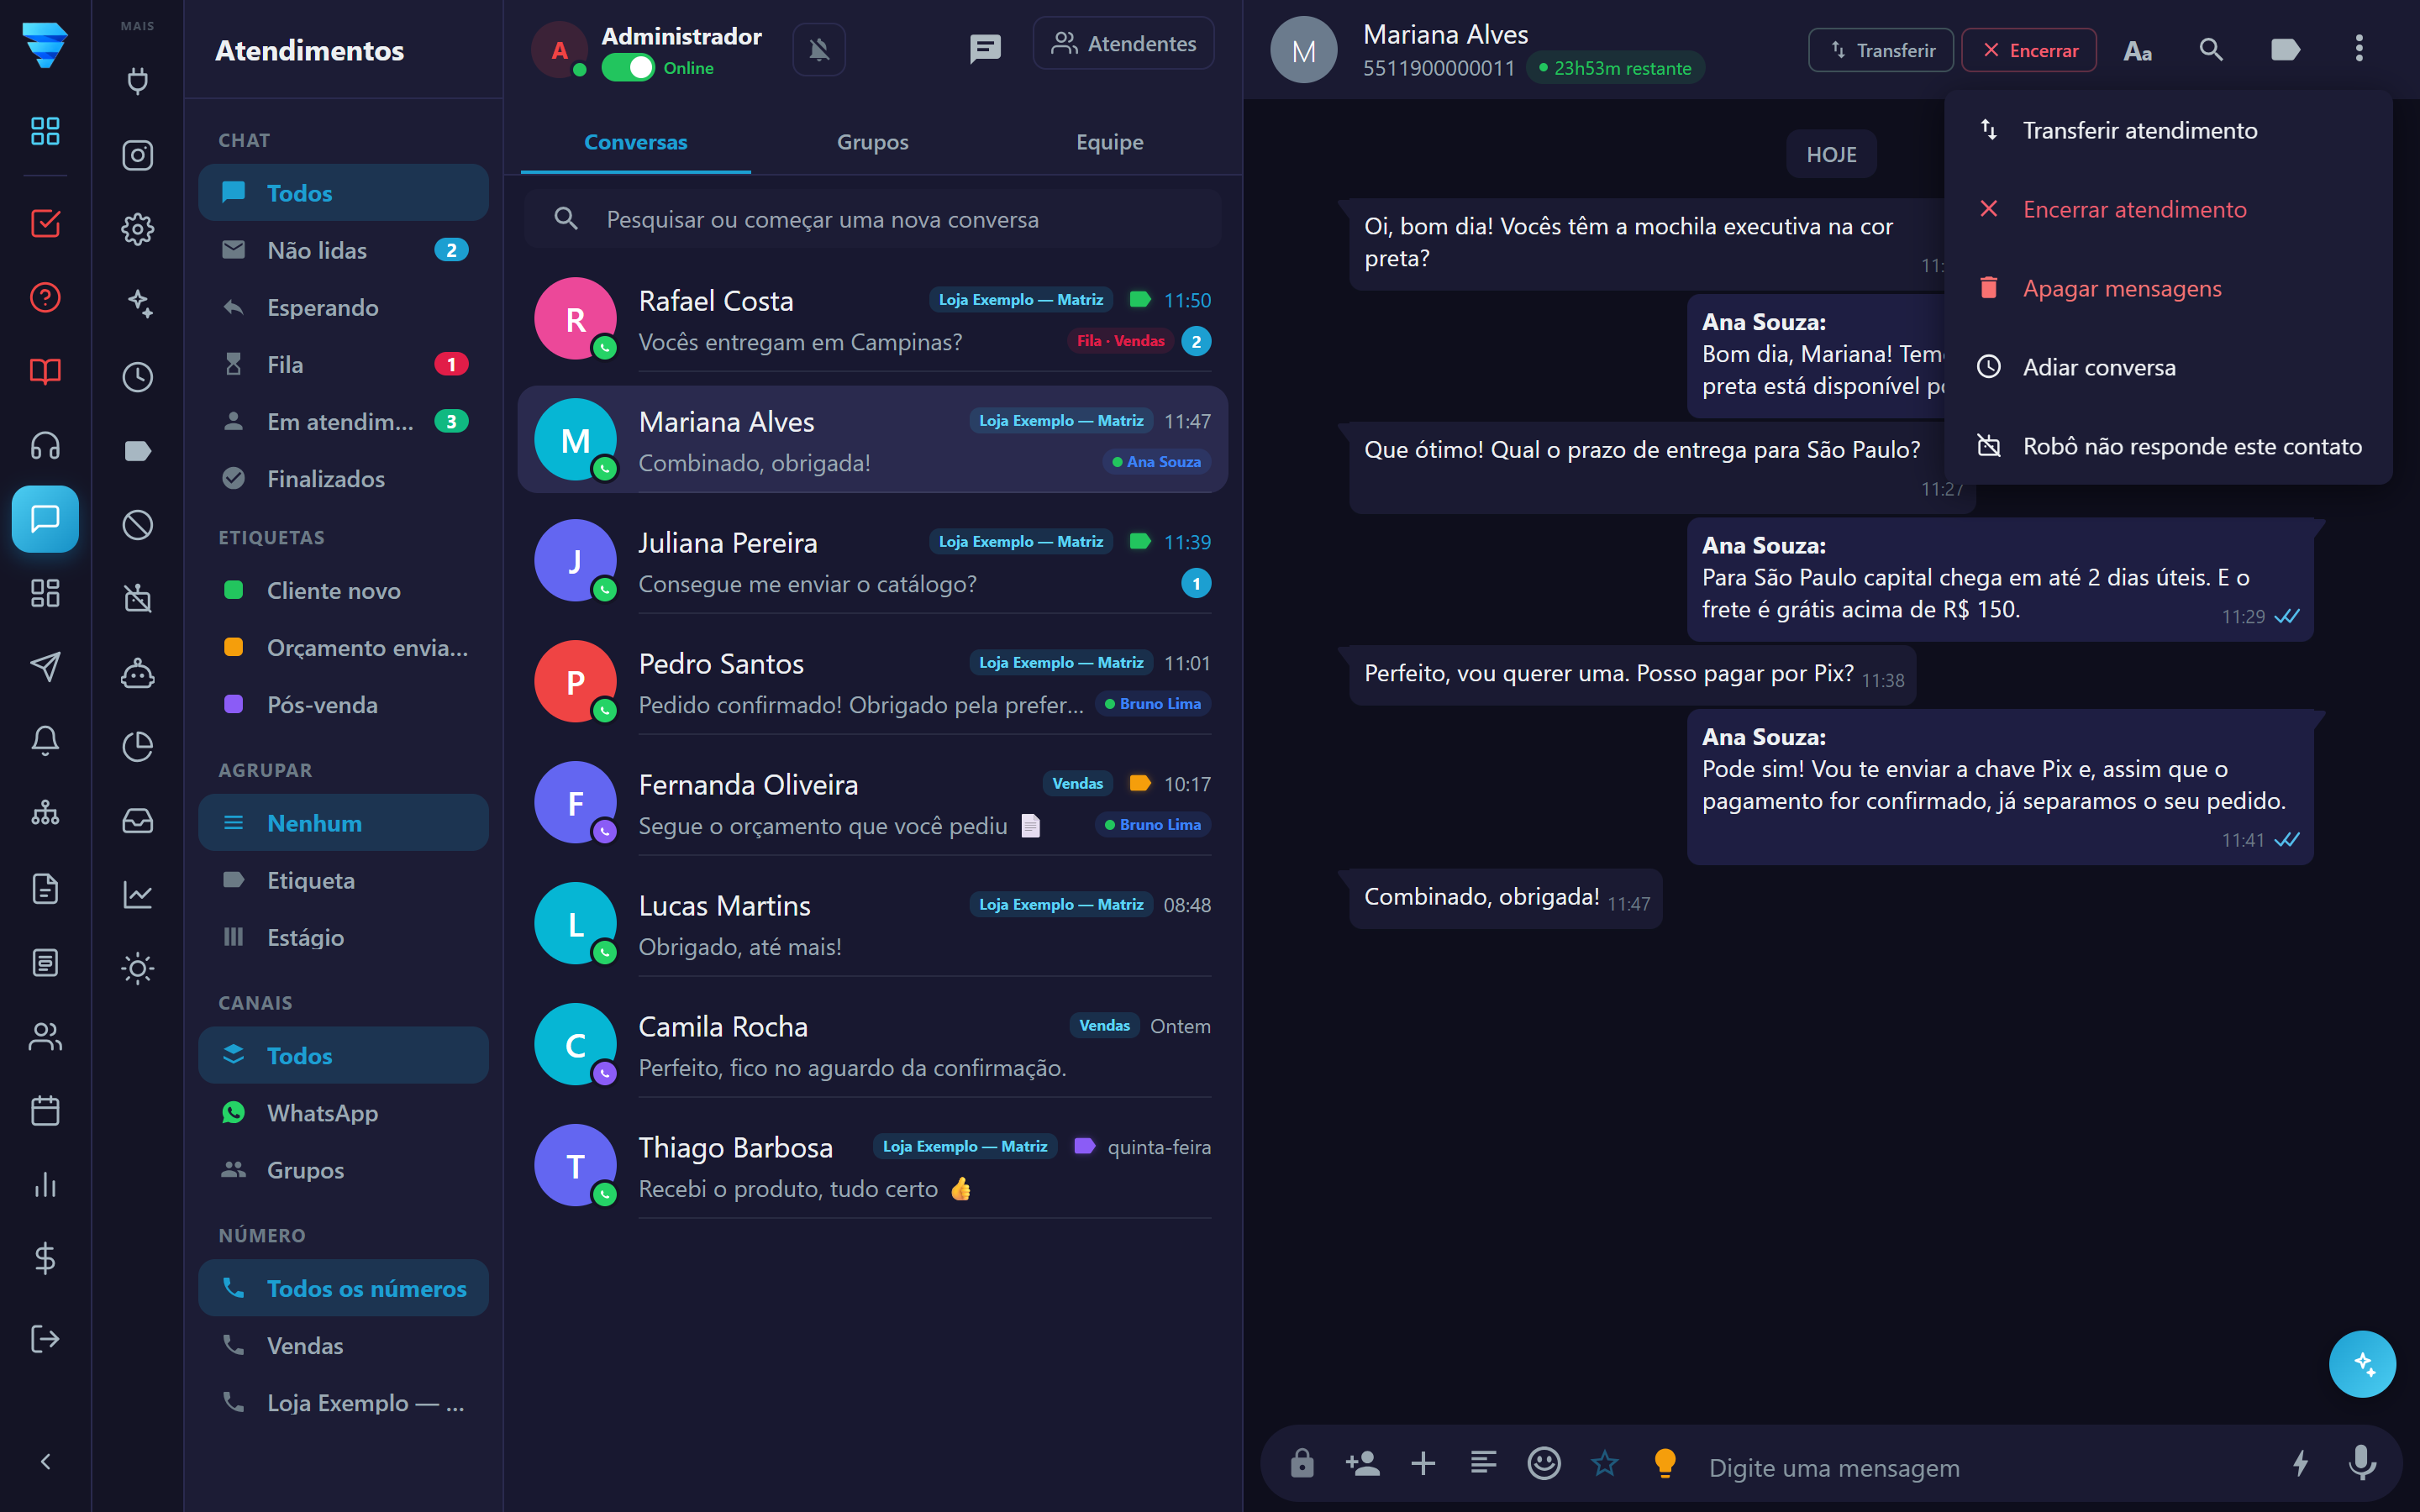Open the headphones support icon

point(45,445)
